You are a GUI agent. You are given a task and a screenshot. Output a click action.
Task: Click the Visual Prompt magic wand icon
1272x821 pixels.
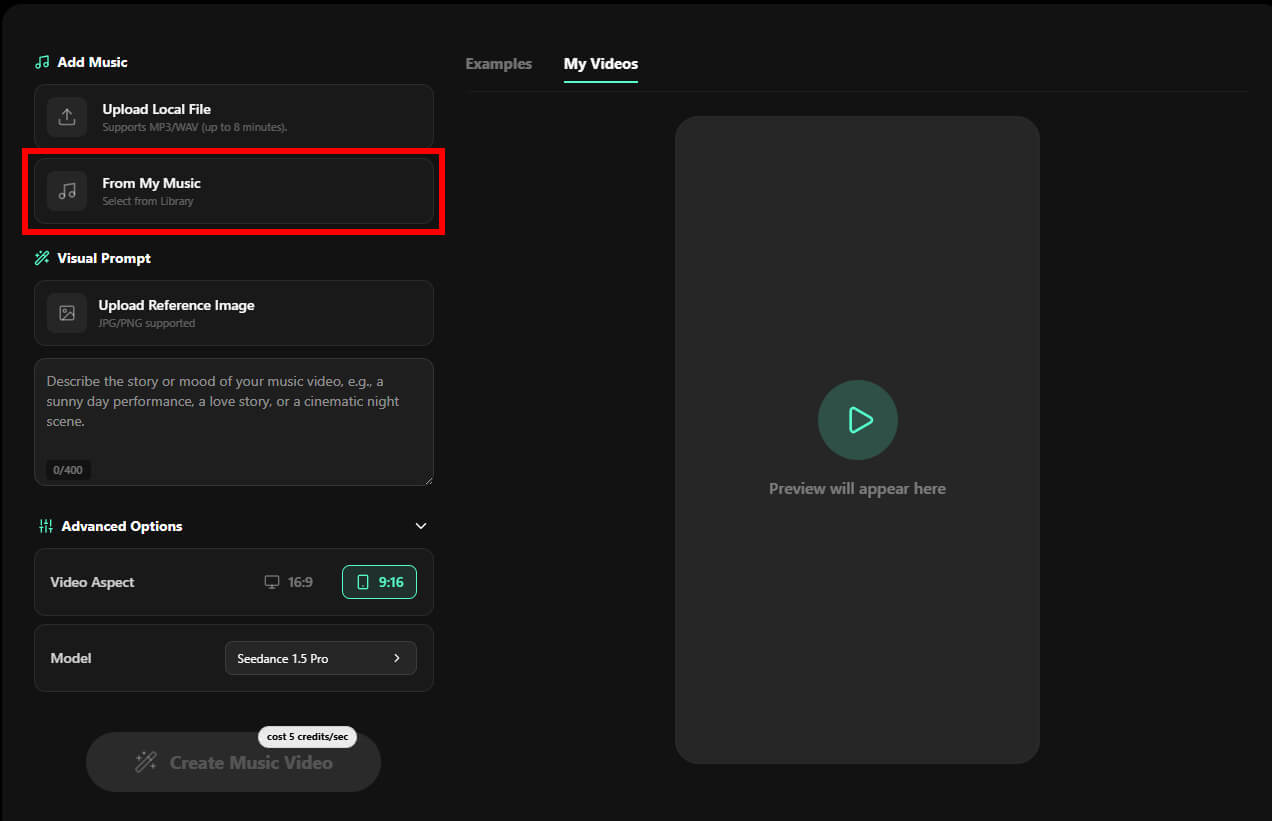click(x=42, y=258)
